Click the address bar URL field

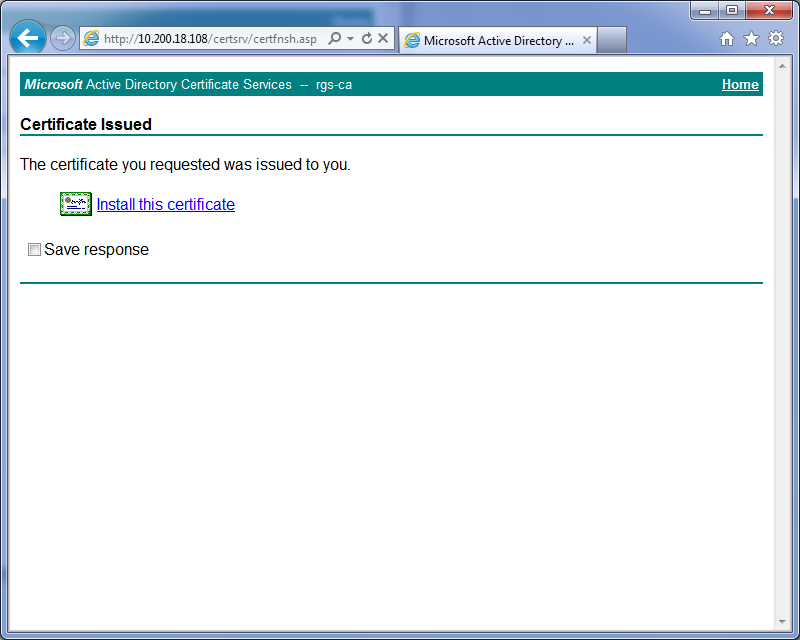point(210,39)
